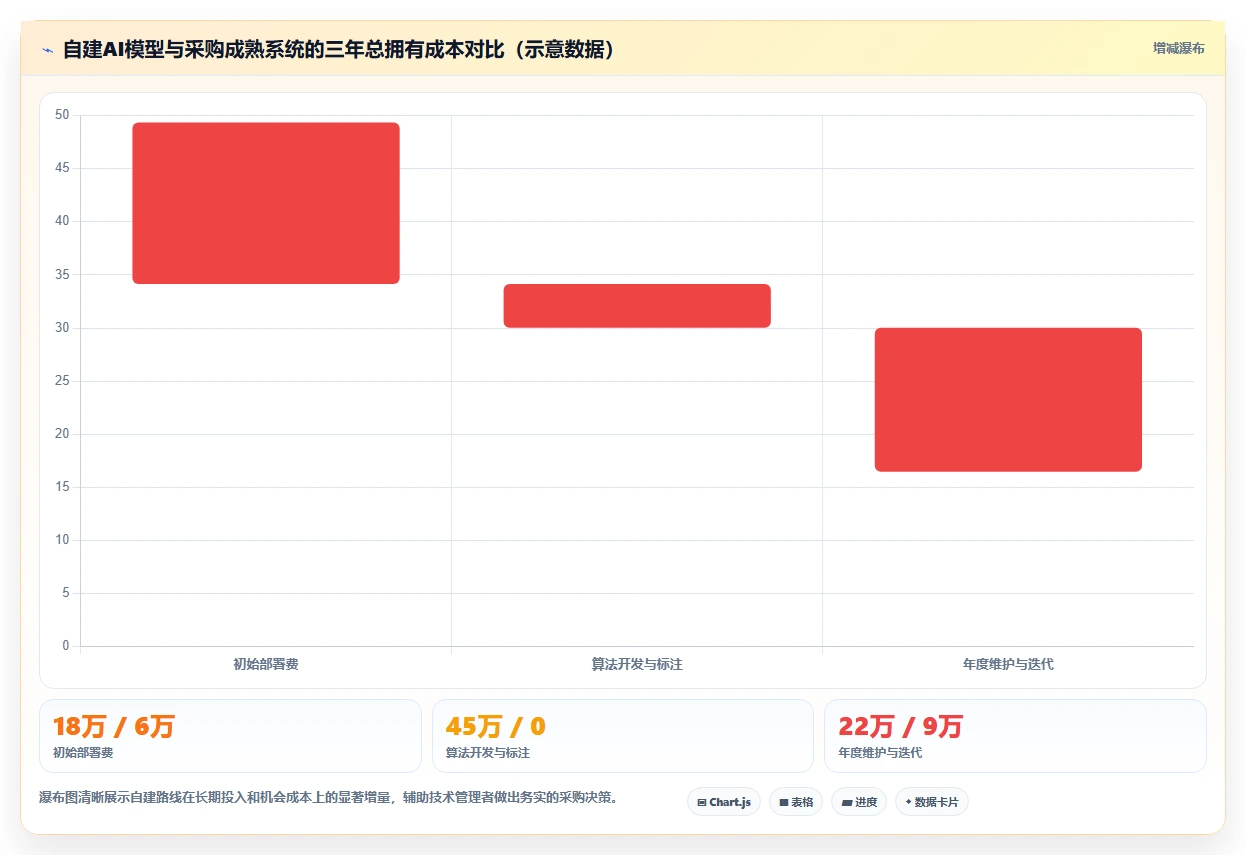Click the y-axis value 35

(62, 274)
